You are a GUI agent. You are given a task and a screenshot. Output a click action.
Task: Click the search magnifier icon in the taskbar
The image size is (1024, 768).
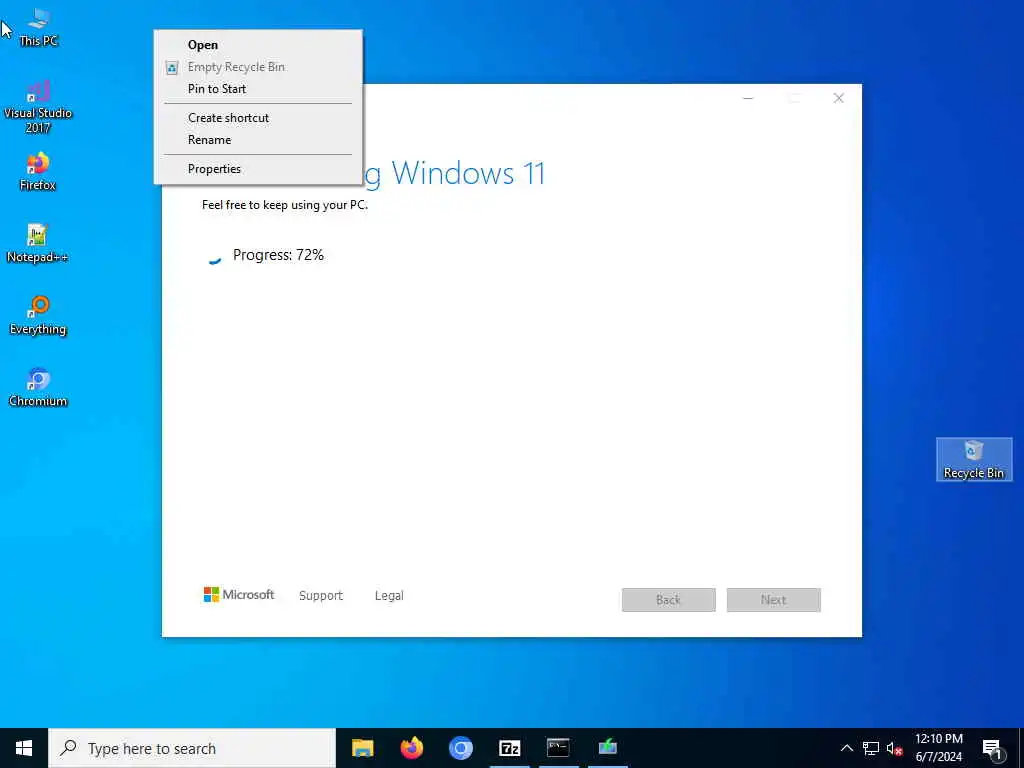click(x=68, y=748)
